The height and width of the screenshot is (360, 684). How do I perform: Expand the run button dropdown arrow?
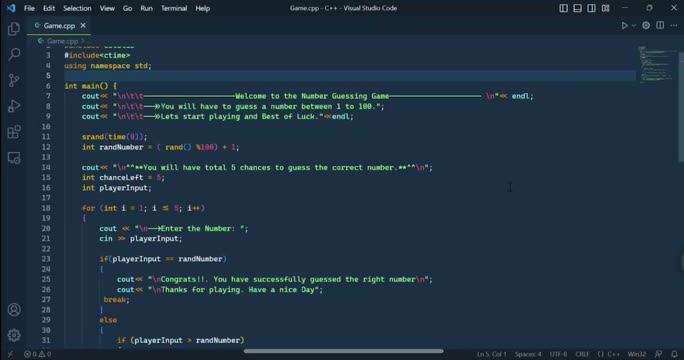(x=634, y=26)
